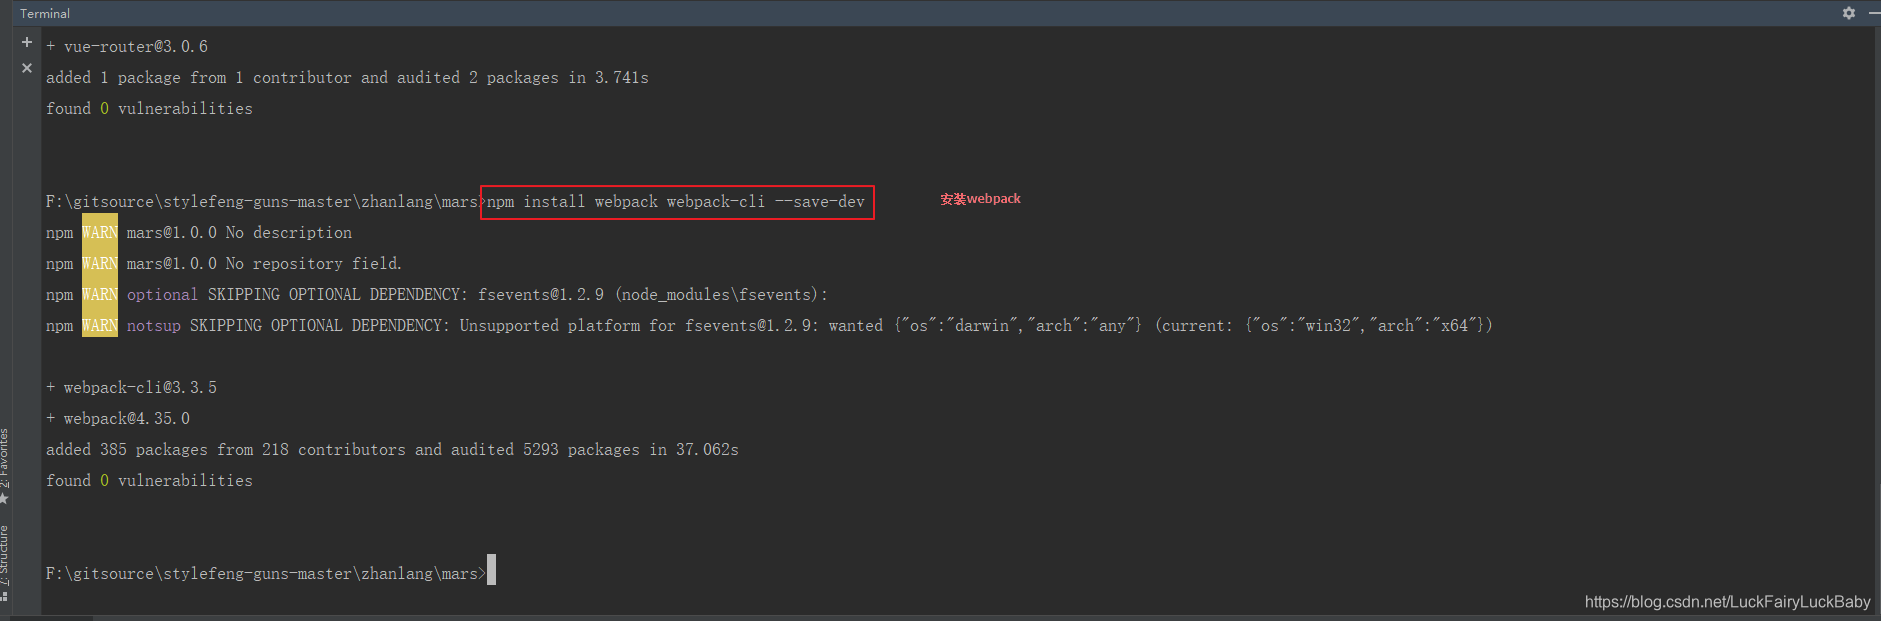This screenshot has height=621, width=1881.
Task: Click 'added 385 packages from 218 contributors' line
Action: click(392, 450)
